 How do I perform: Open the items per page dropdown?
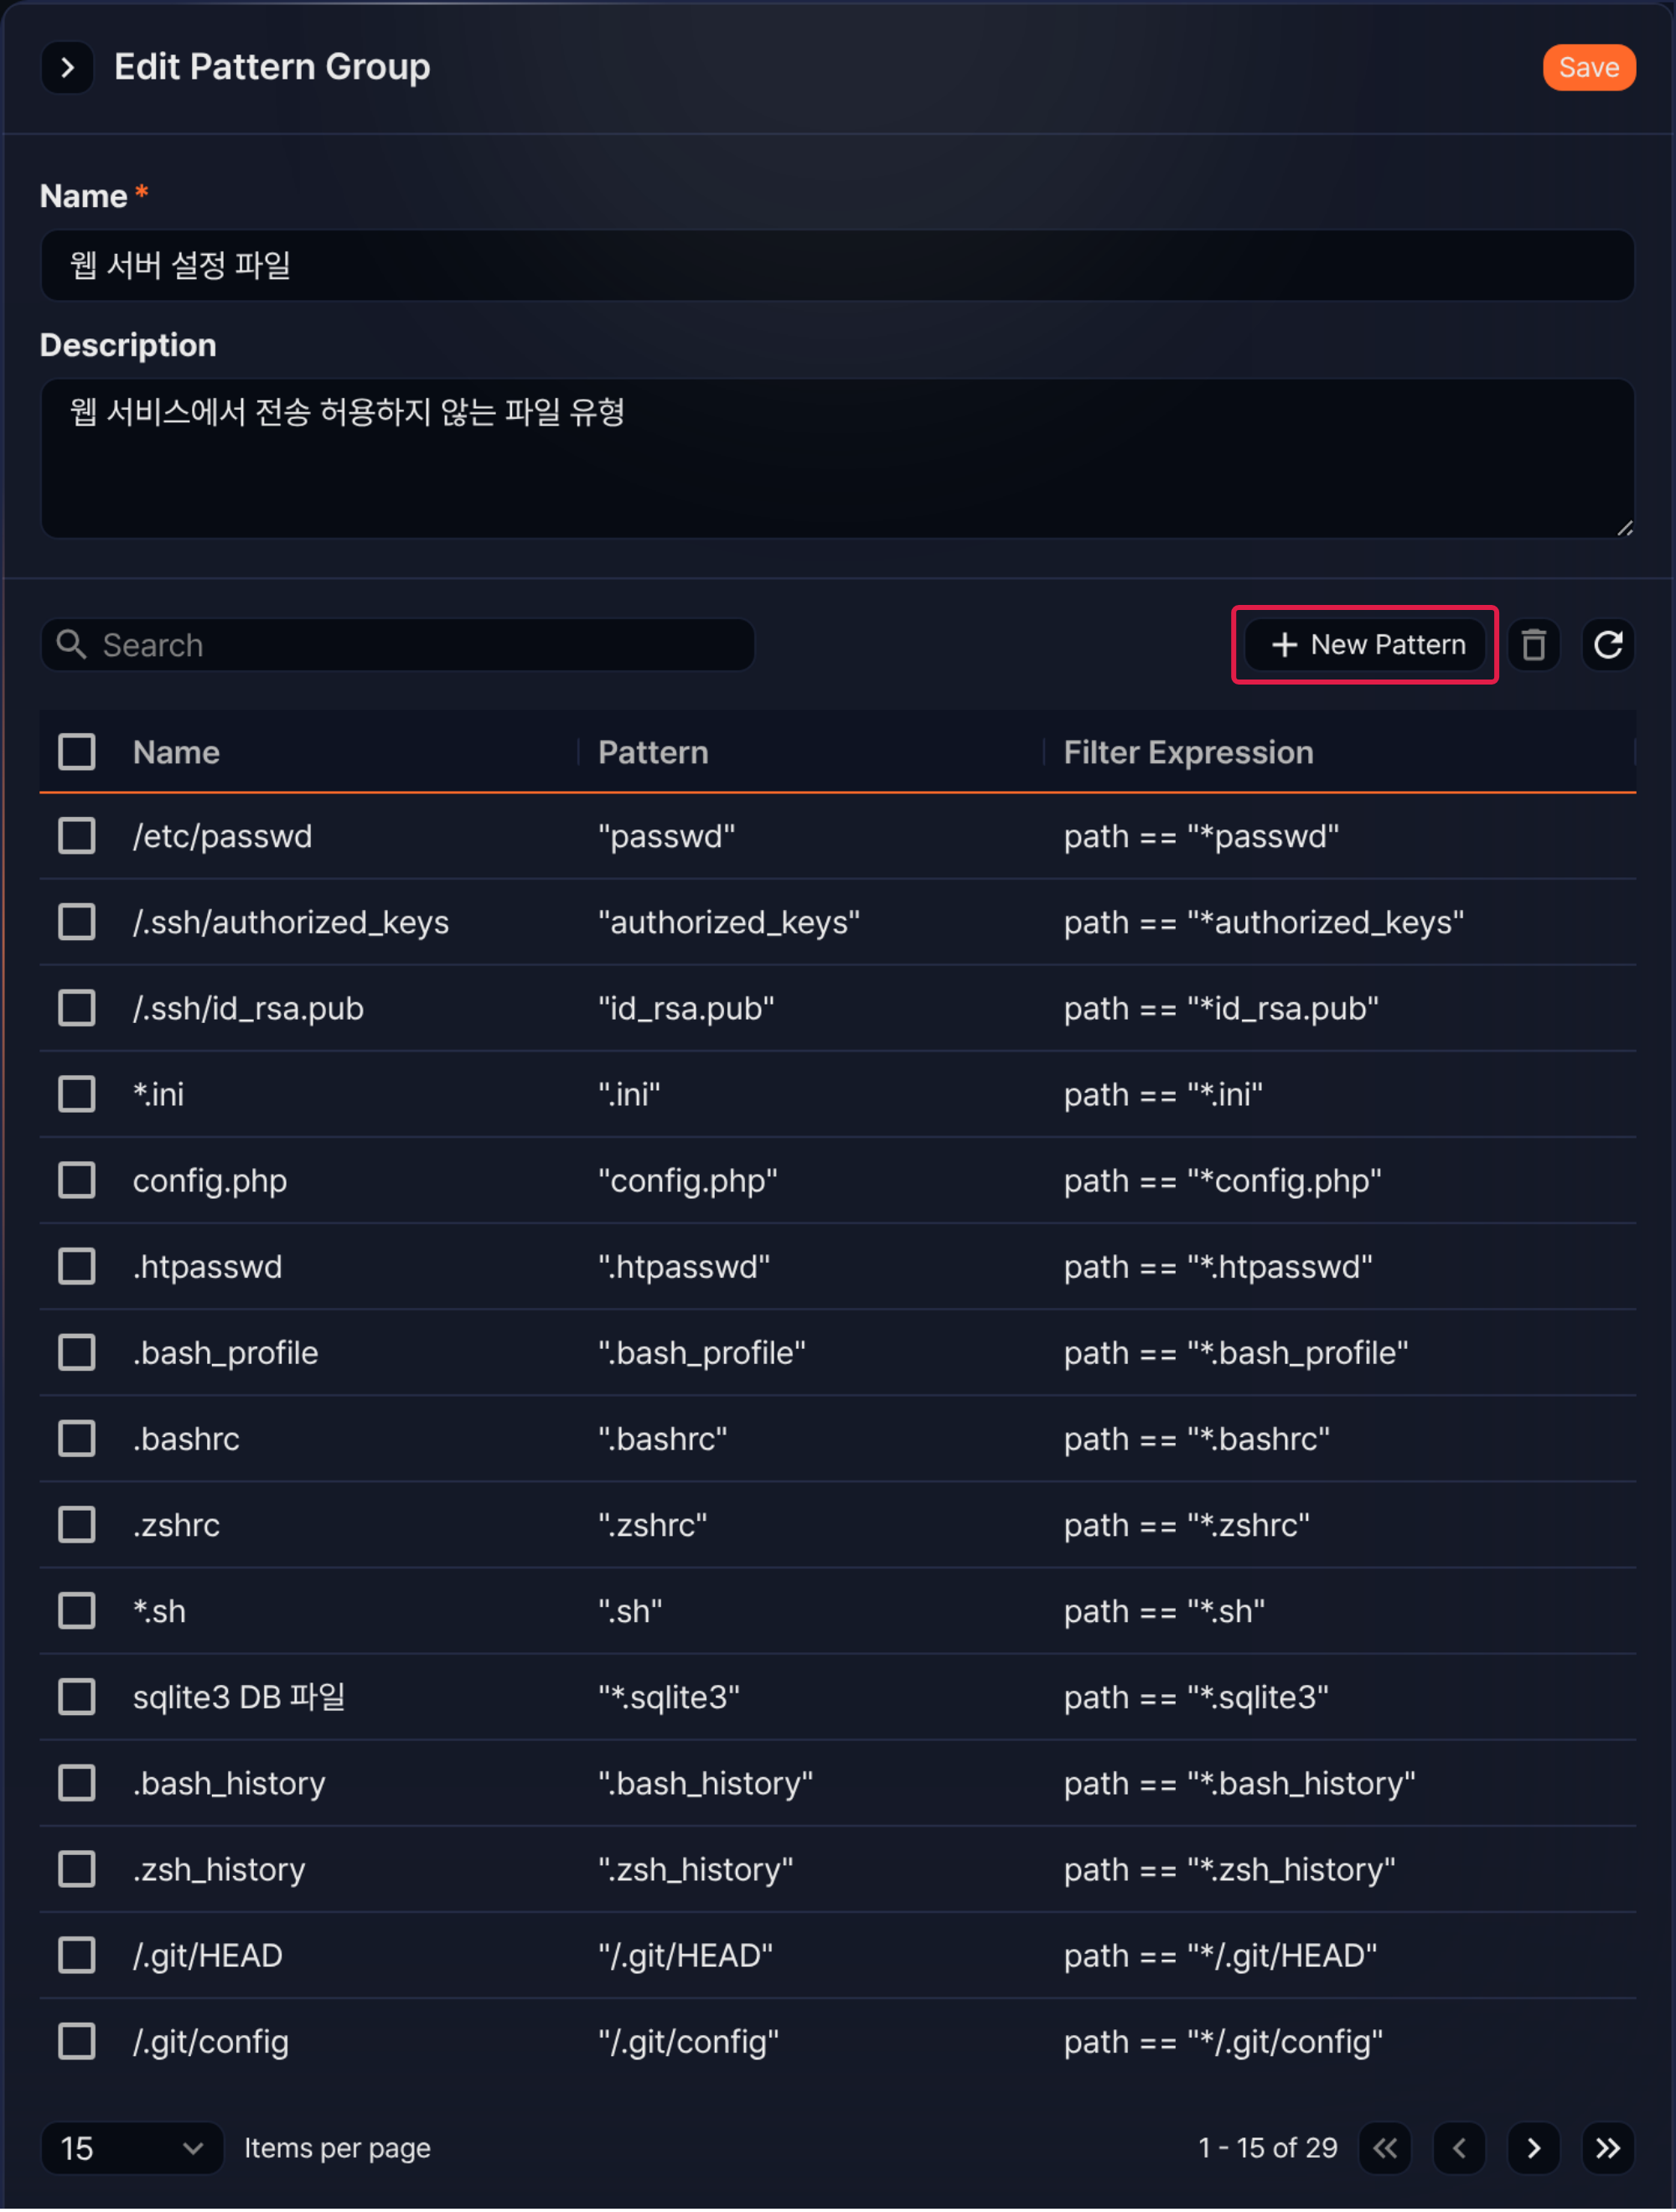tap(132, 2148)
